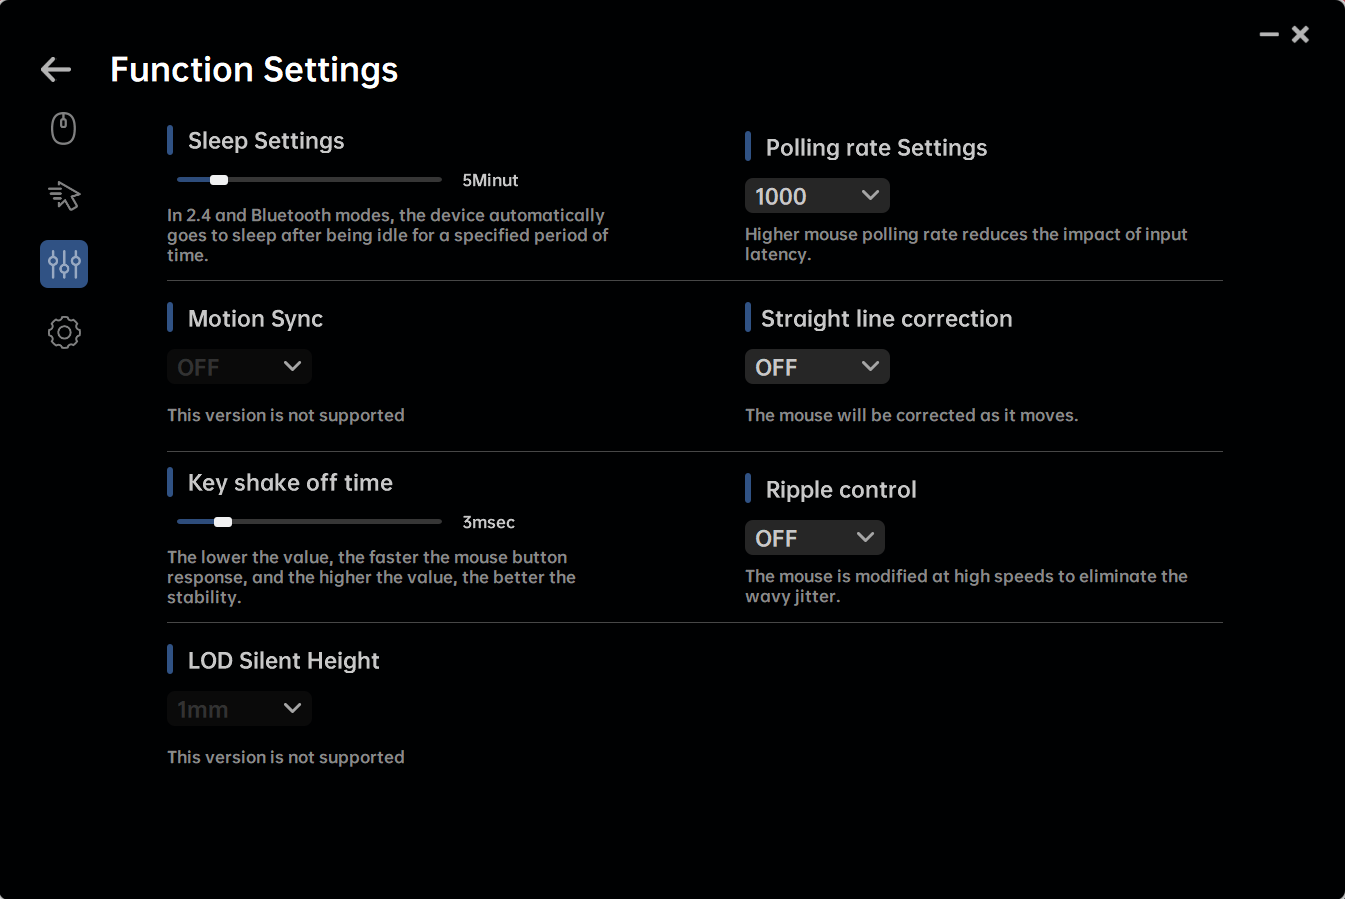1345x899 pixels.
Task: Click the 5Minut sleep value label
Action: pyautogui.click(x=490, y=181)
